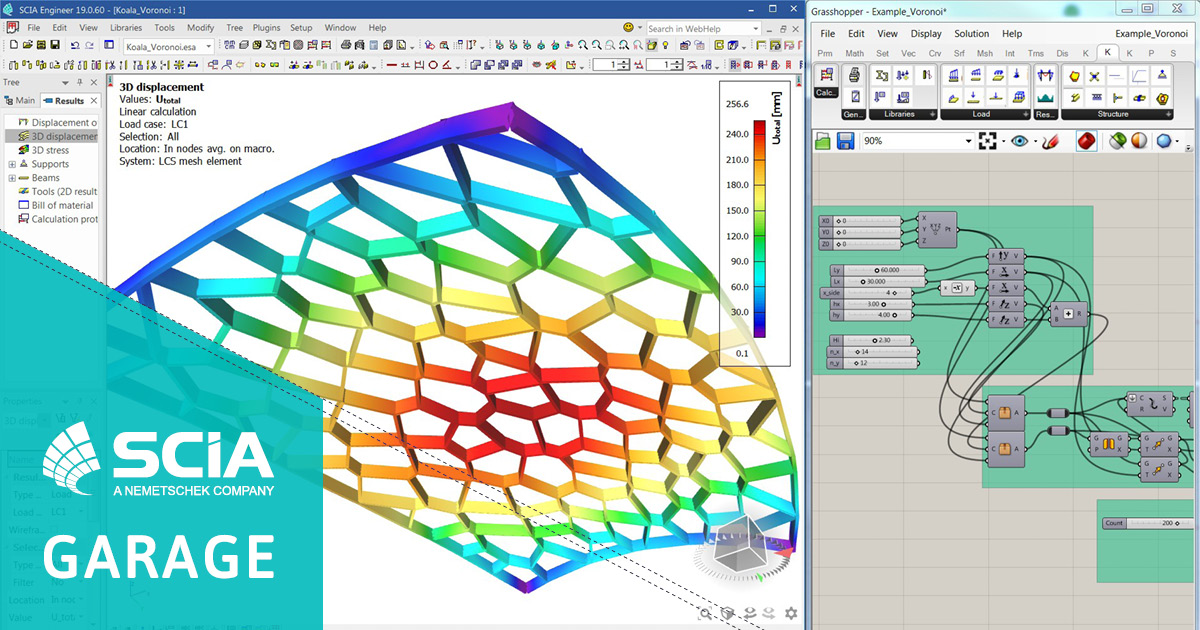
Task: Click blue cross node icon in Structure panel
Action: tap(1096, 75)
